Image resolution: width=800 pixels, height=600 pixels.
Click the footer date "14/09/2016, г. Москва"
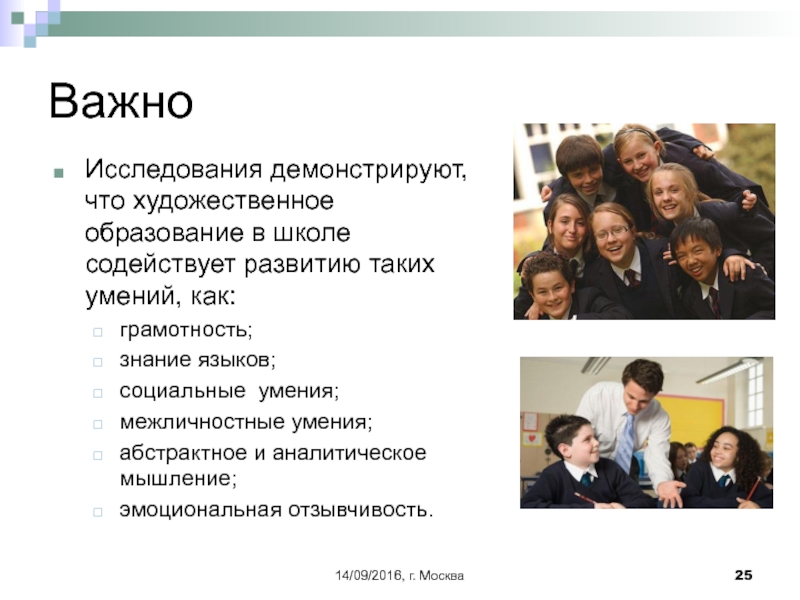(399, 576)
